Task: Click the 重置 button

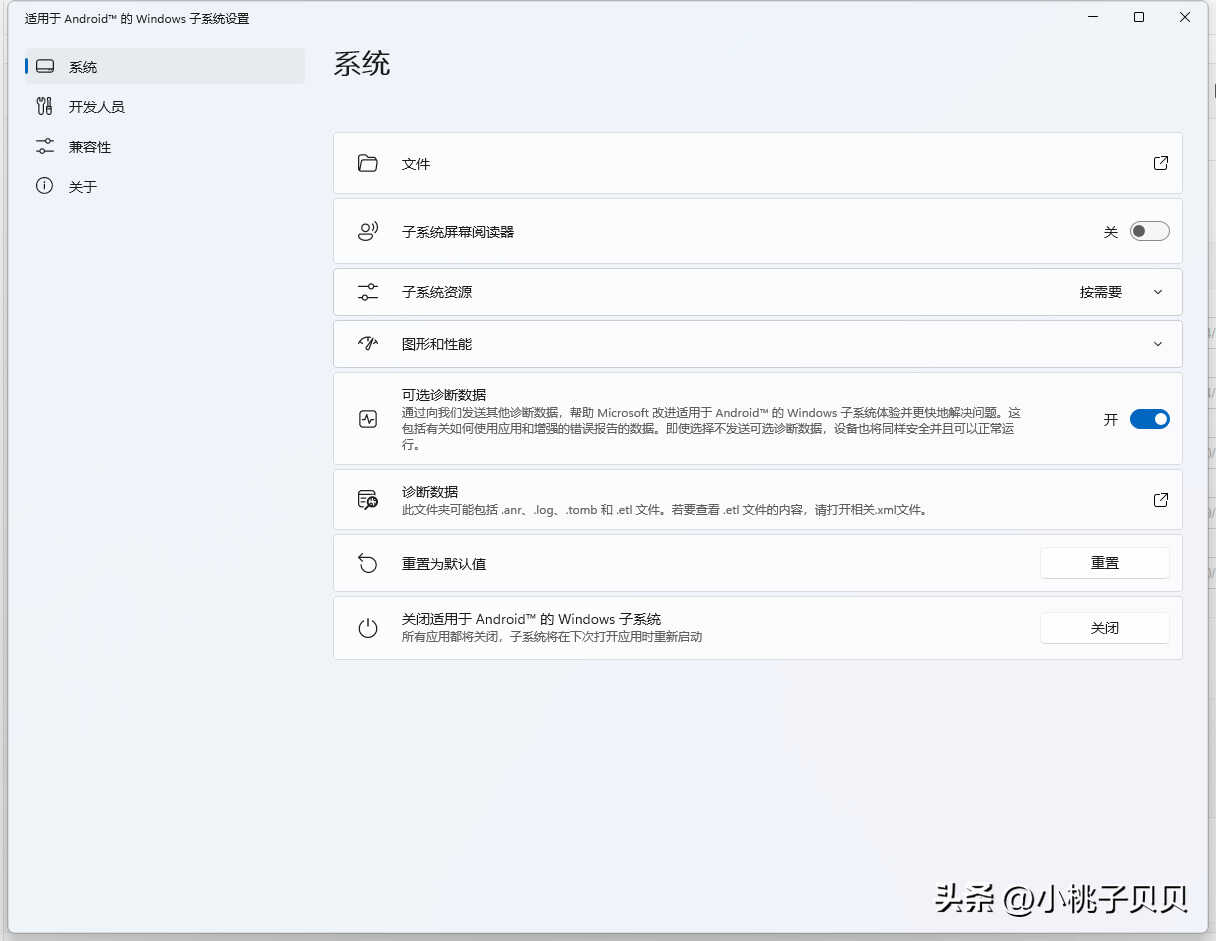Action: pyautogui.click(x=1105, y=563)
